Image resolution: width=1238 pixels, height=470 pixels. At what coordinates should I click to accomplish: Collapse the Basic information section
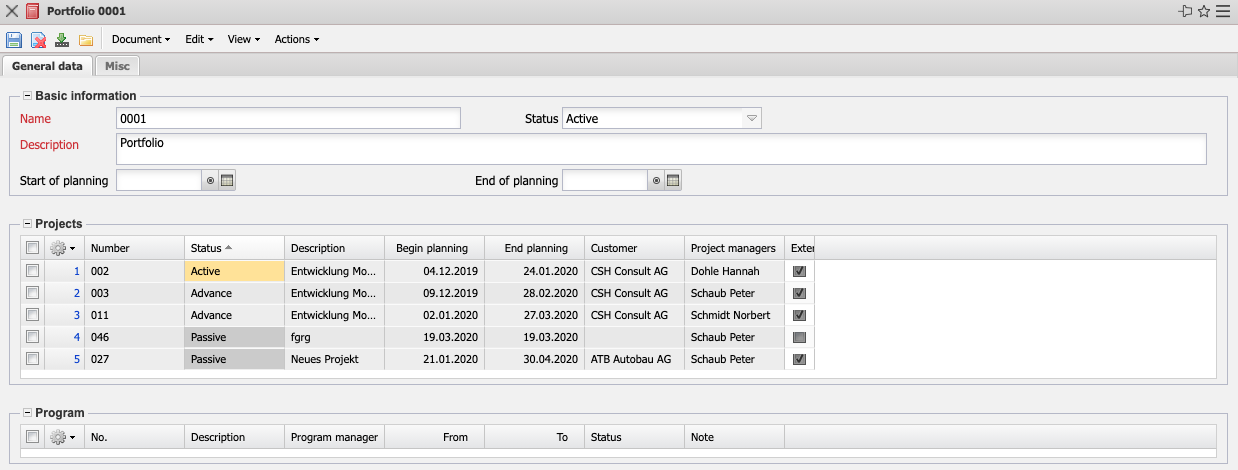point(27,96)
